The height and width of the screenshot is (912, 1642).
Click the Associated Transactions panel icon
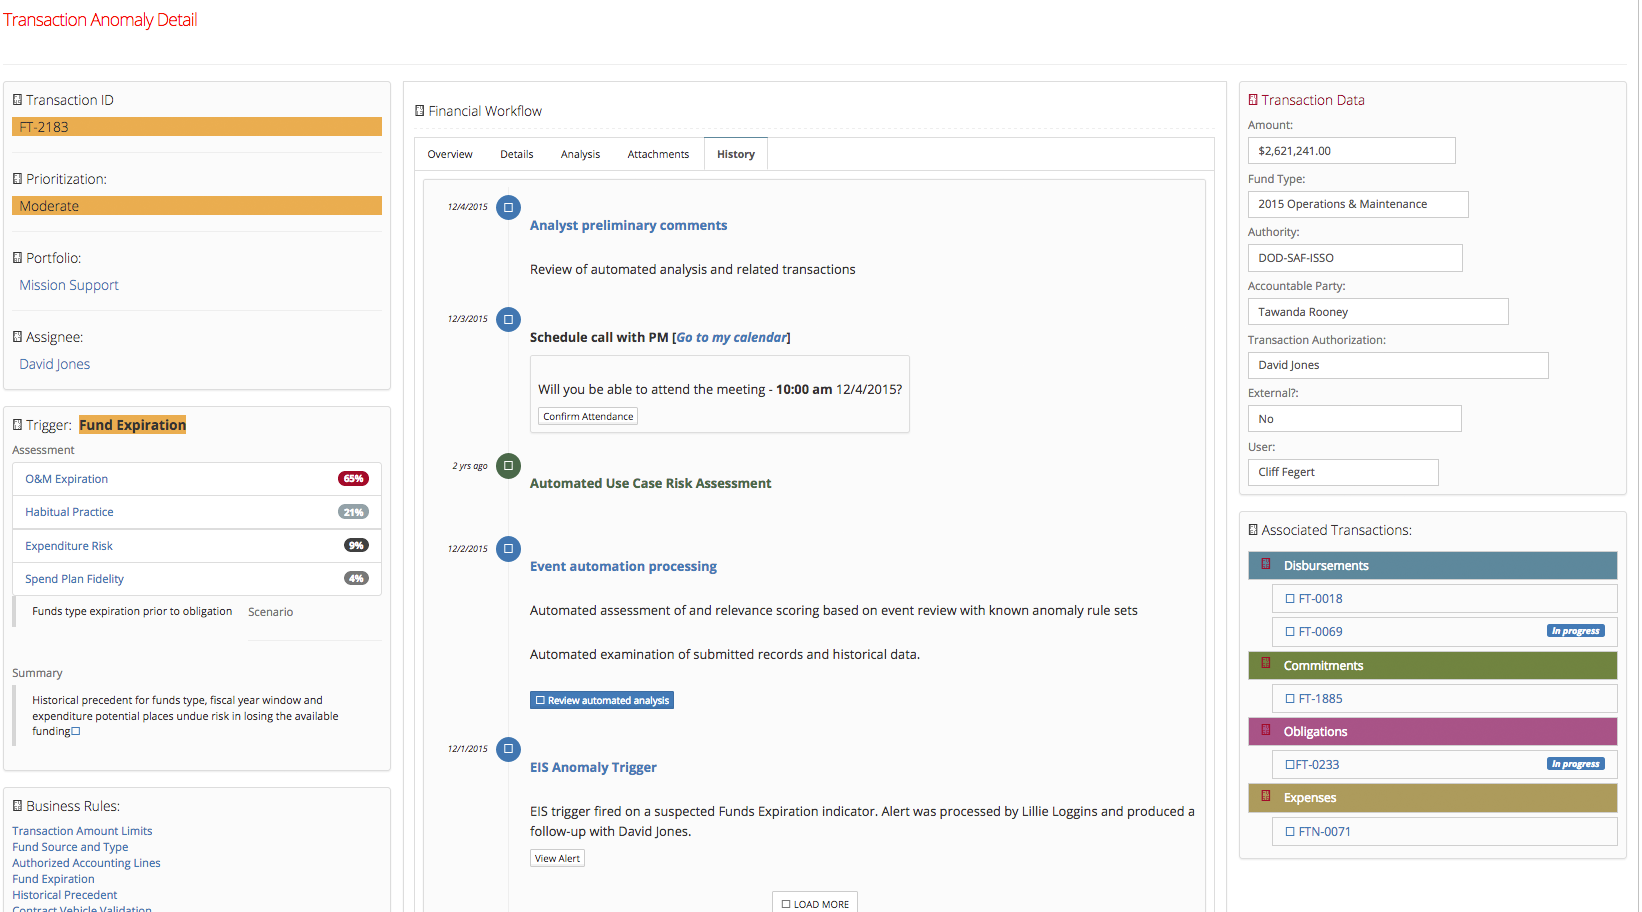tap(1253, 530)
